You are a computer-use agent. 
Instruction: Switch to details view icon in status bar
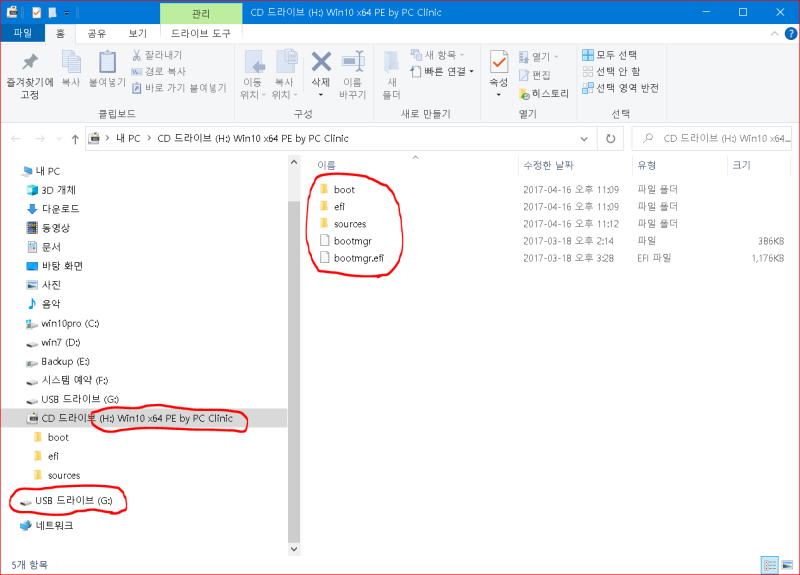click(x=770, y=565)
